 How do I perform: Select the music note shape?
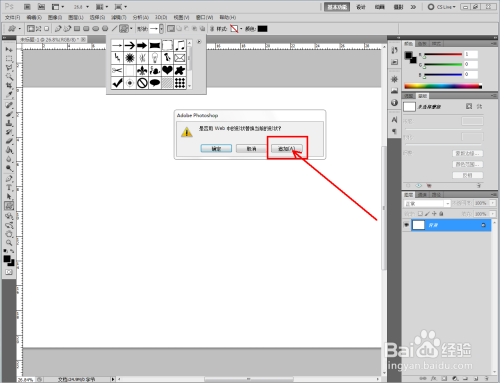click(x=180, y=45)
